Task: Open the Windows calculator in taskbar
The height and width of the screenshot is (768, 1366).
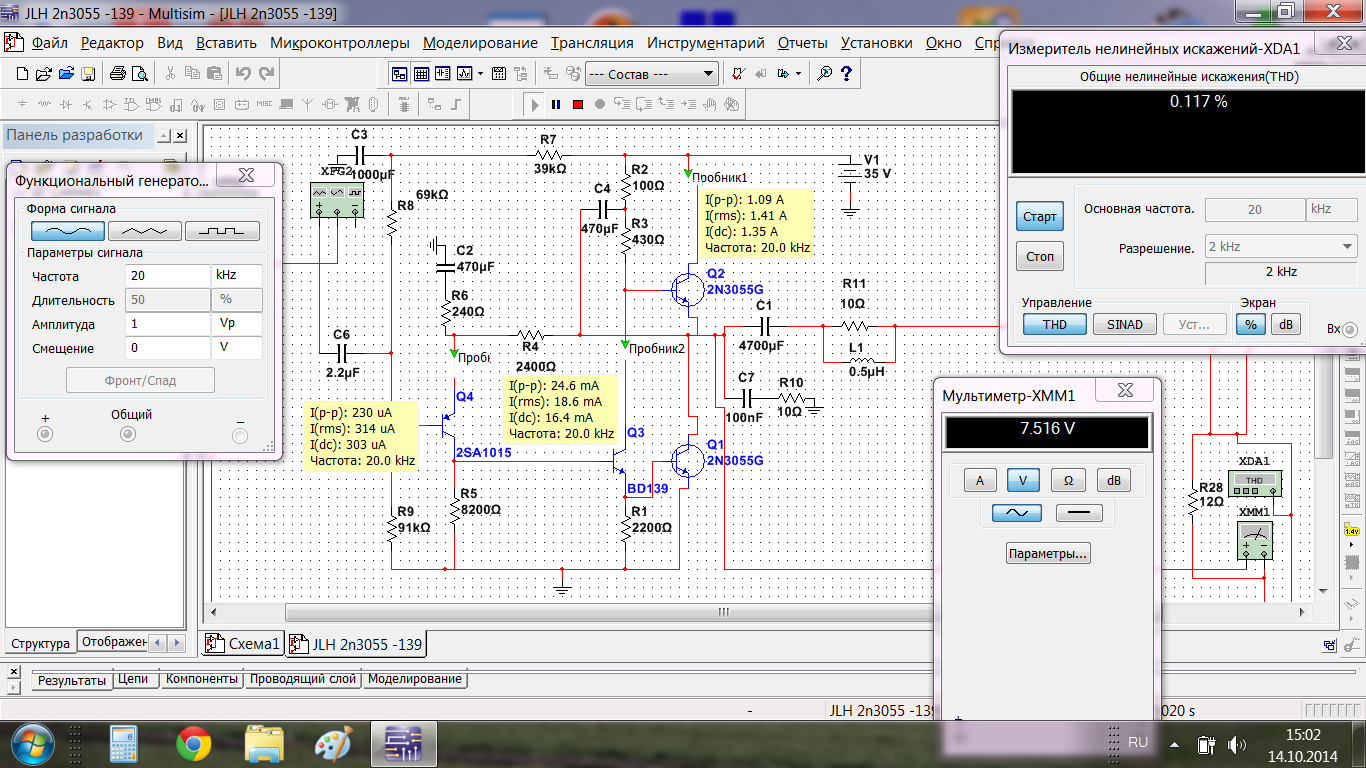Action: click(x=124, y=744)
